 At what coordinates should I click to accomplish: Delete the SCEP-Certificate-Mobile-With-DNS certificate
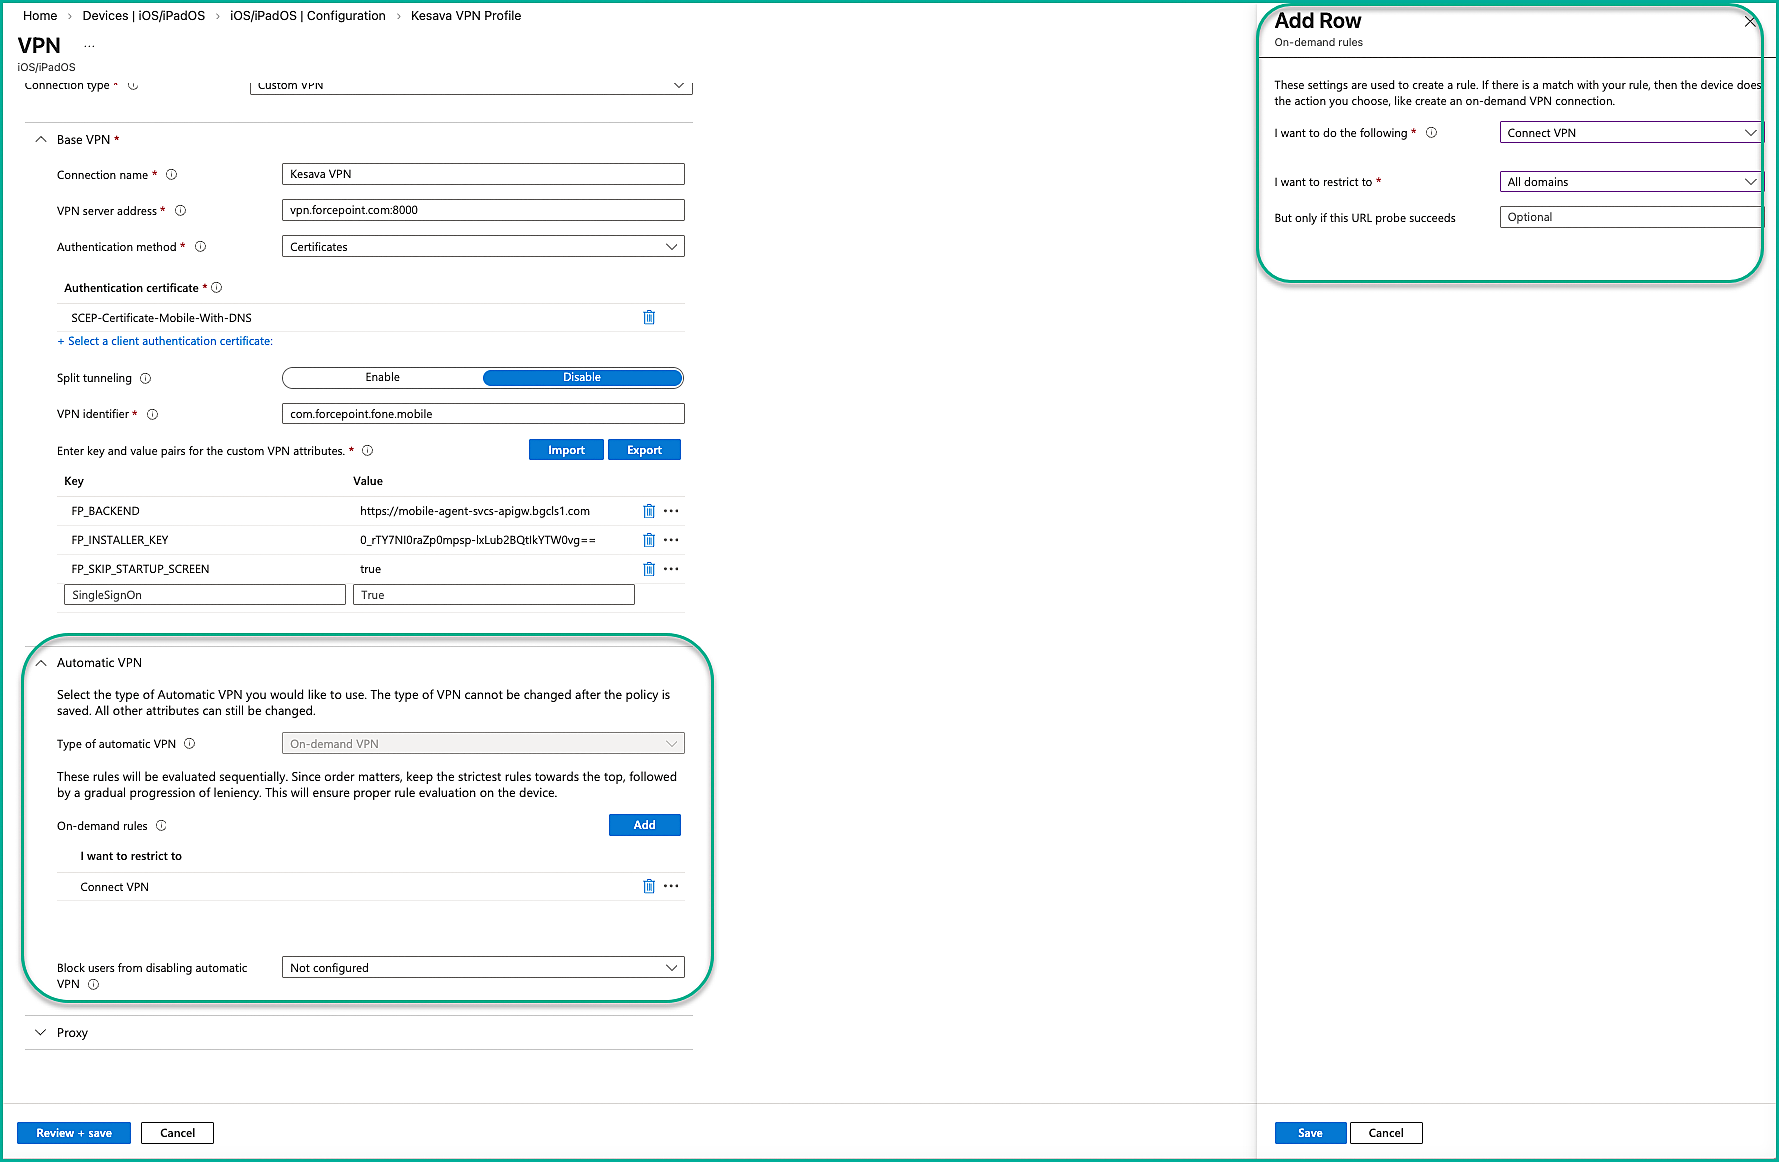[x=649, y=318]
